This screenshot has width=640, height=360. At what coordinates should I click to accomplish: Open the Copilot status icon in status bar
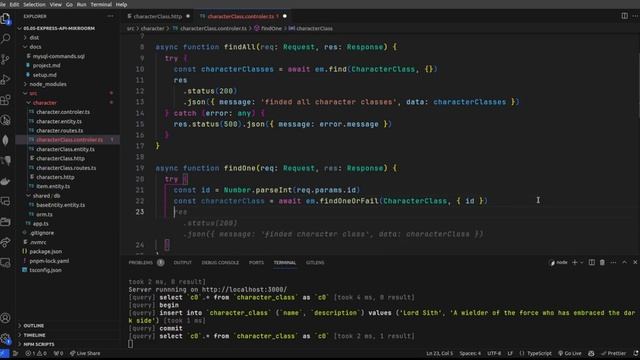[x=591, y=353]
